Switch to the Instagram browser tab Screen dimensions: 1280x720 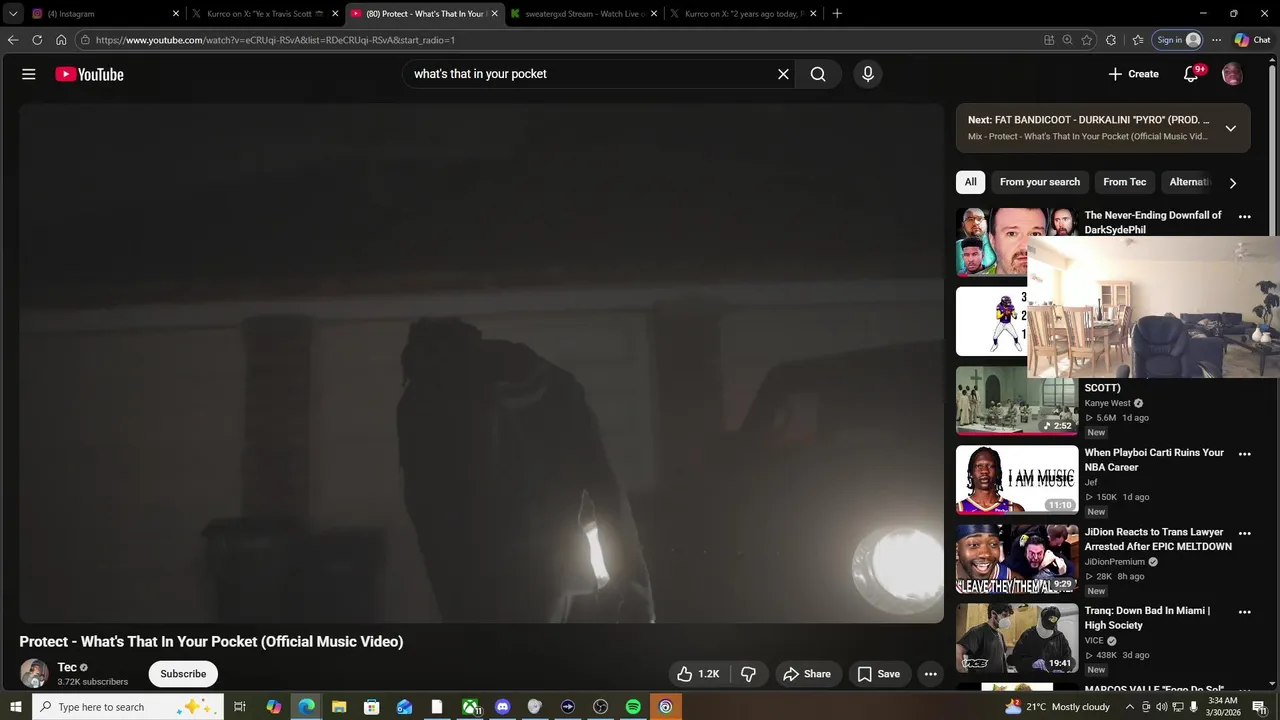pyautogui.click(x=105, y=14)
